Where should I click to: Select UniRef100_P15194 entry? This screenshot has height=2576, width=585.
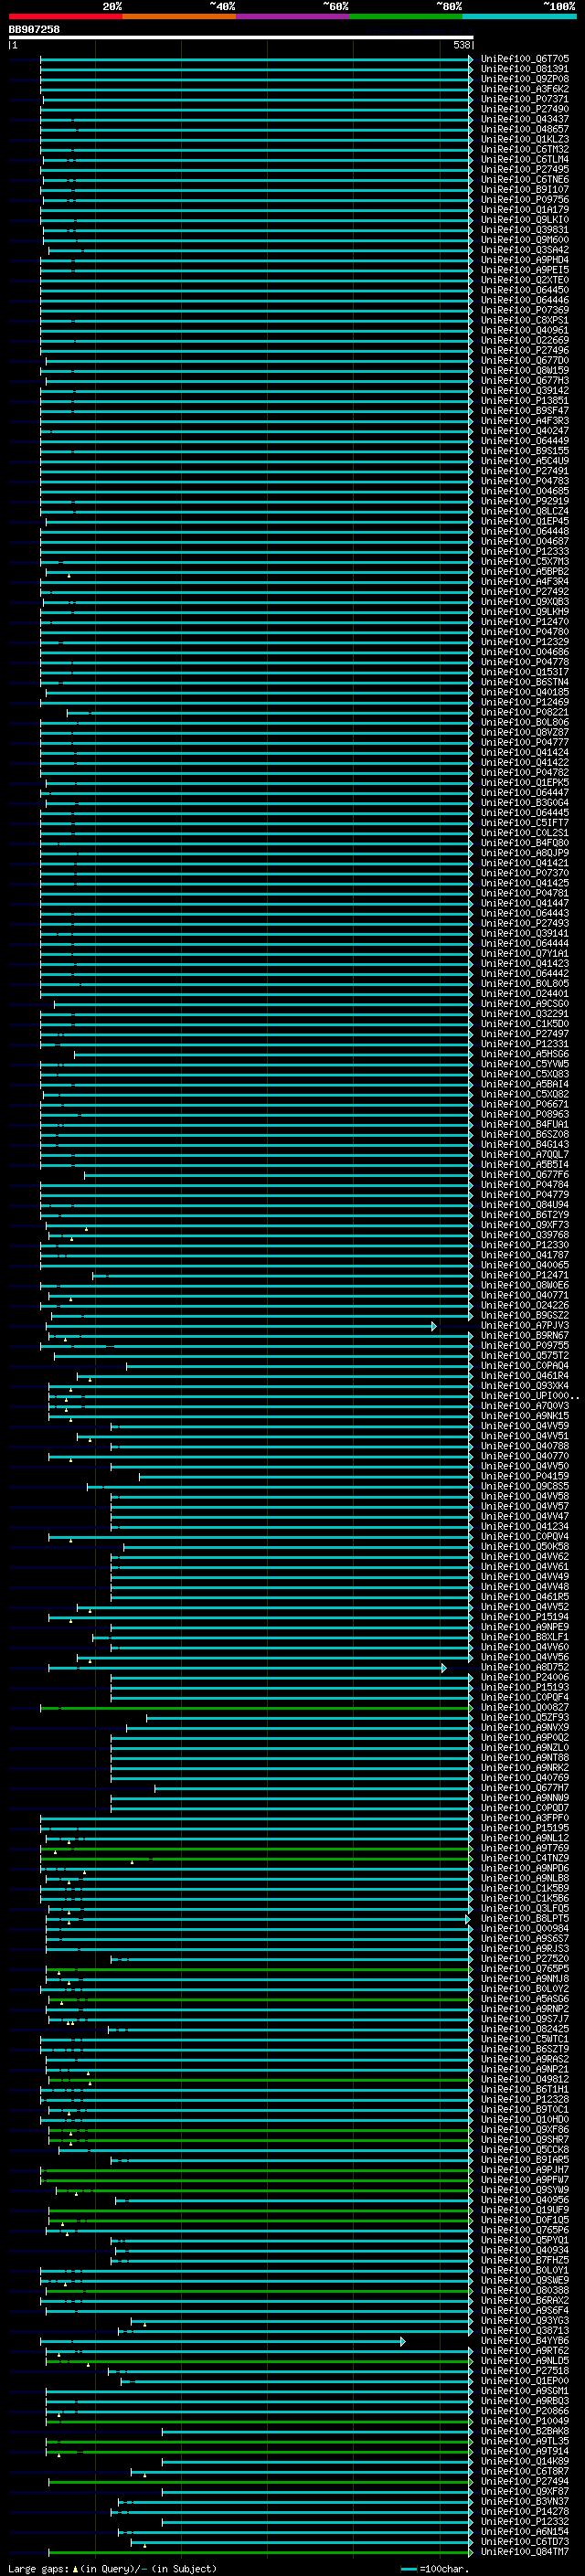(x=524, y=1617)
